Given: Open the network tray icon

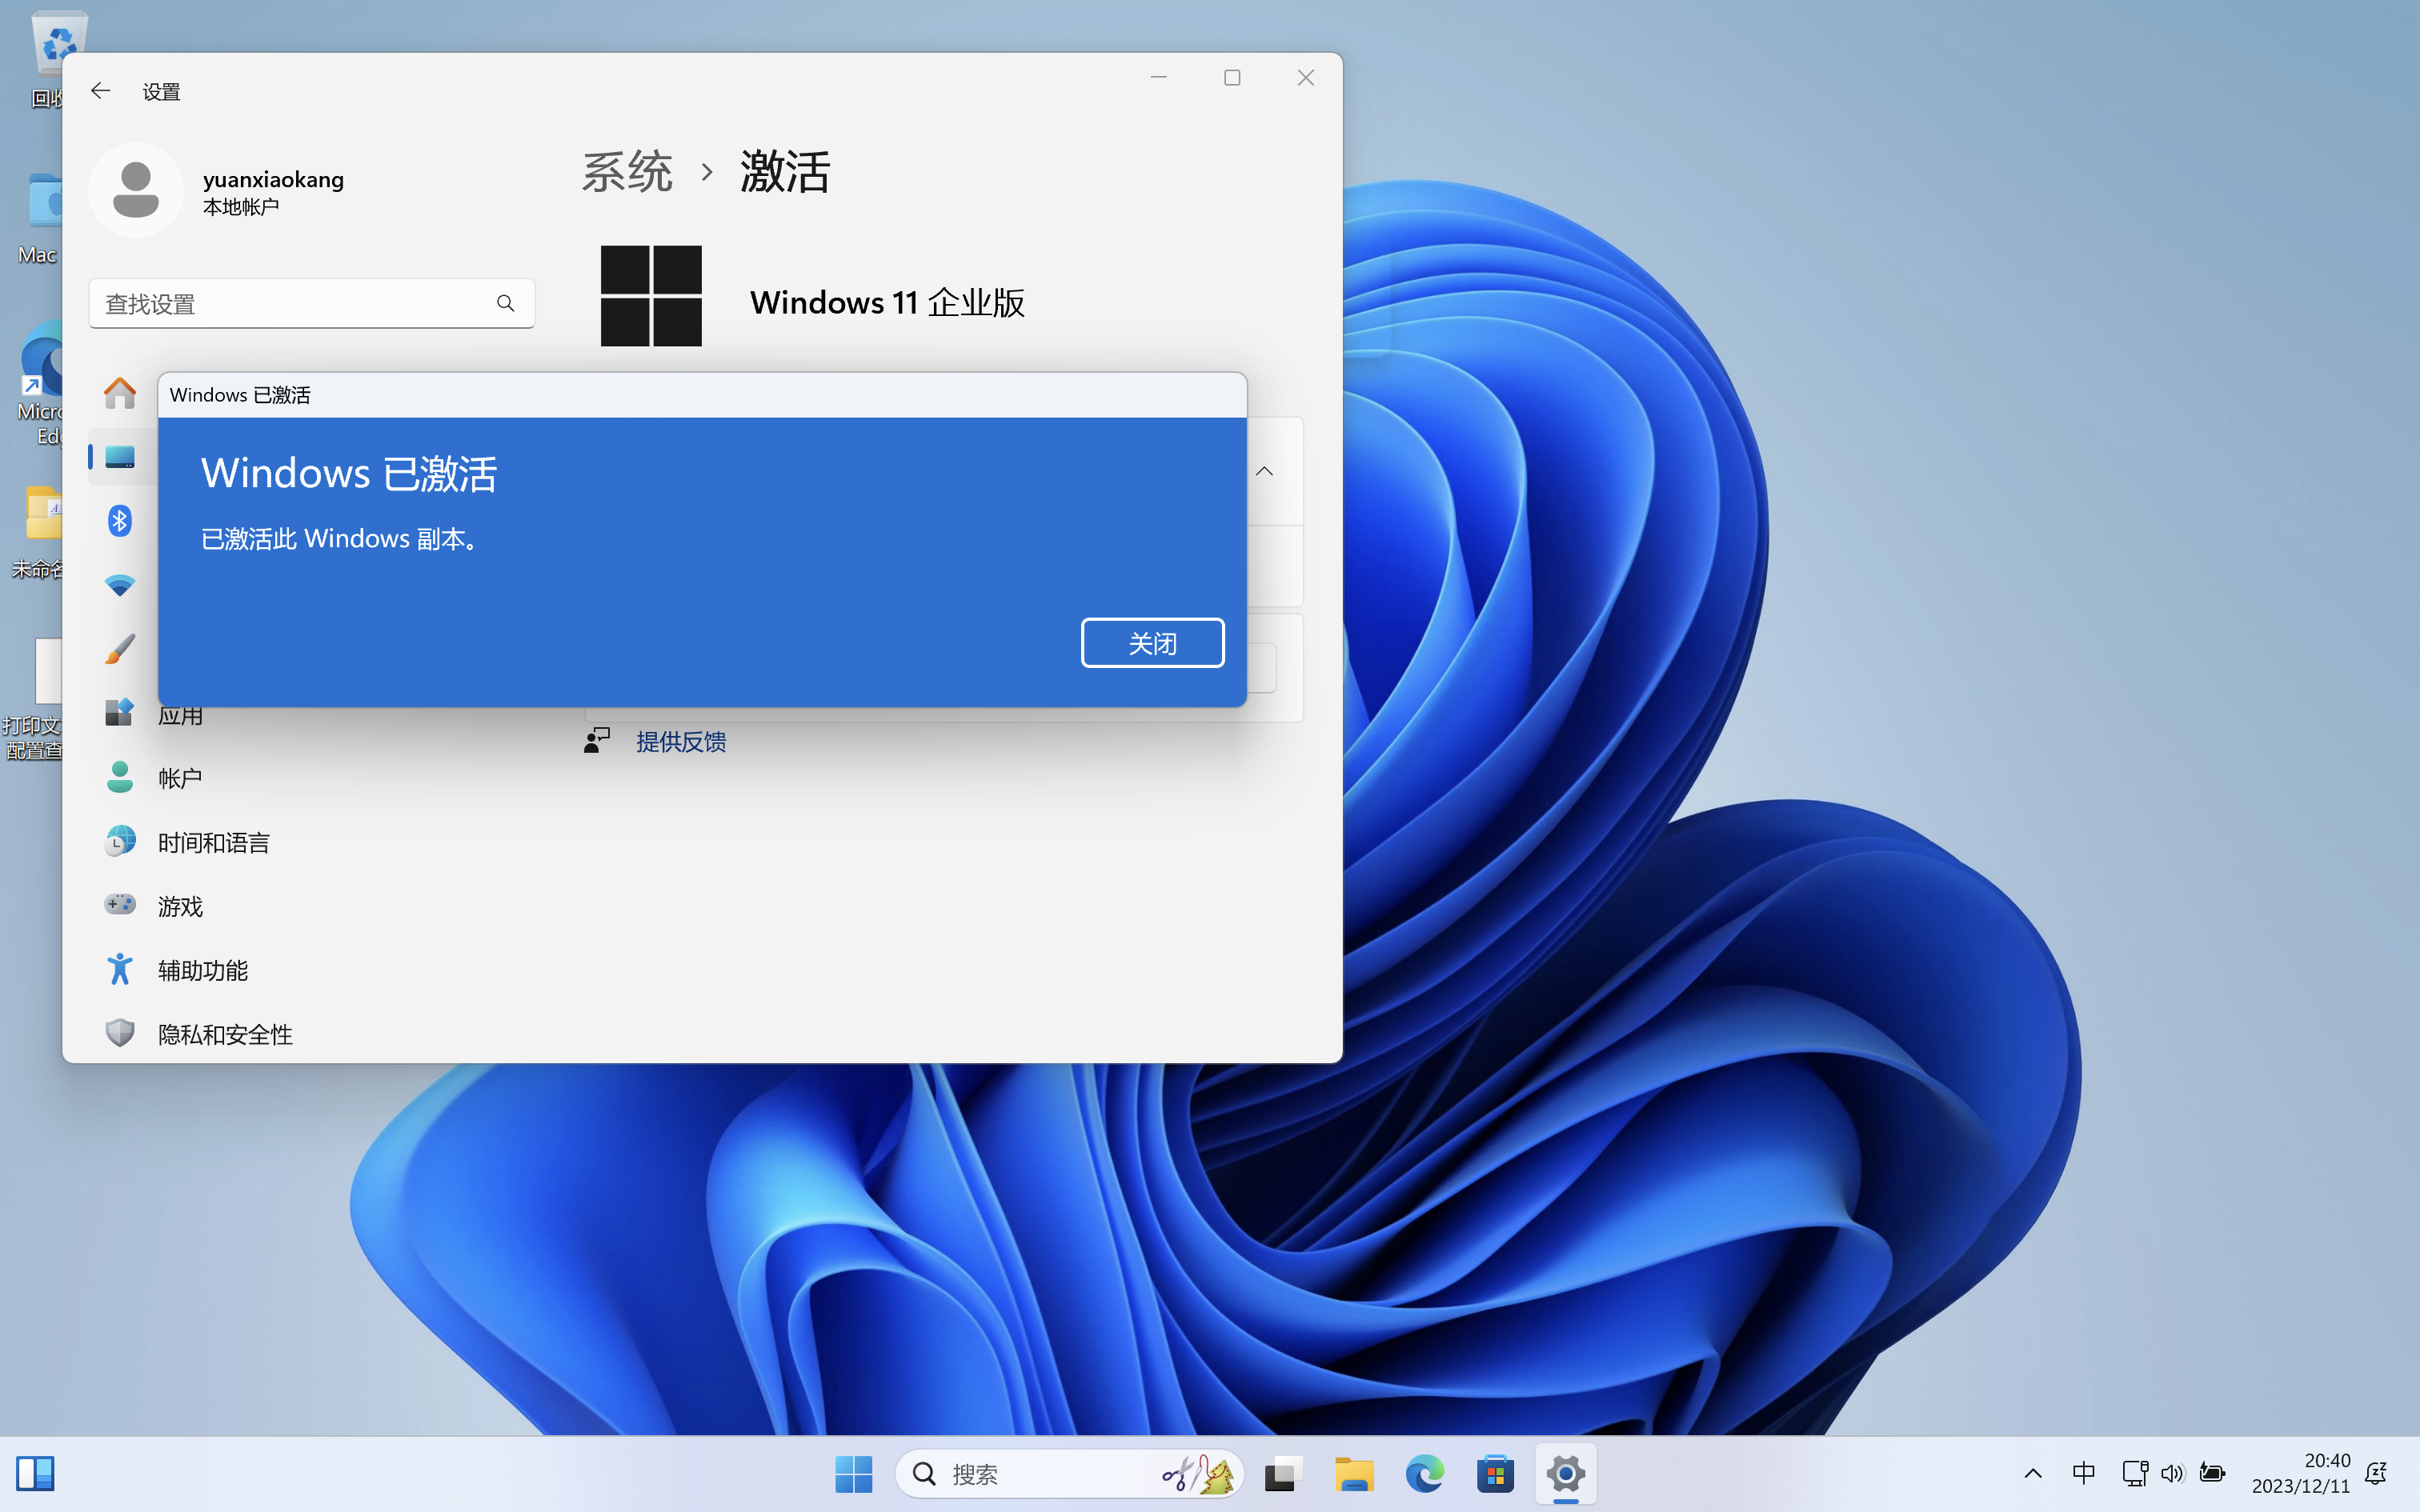Looking at the screenshot, I should tap(2135, 1473).
